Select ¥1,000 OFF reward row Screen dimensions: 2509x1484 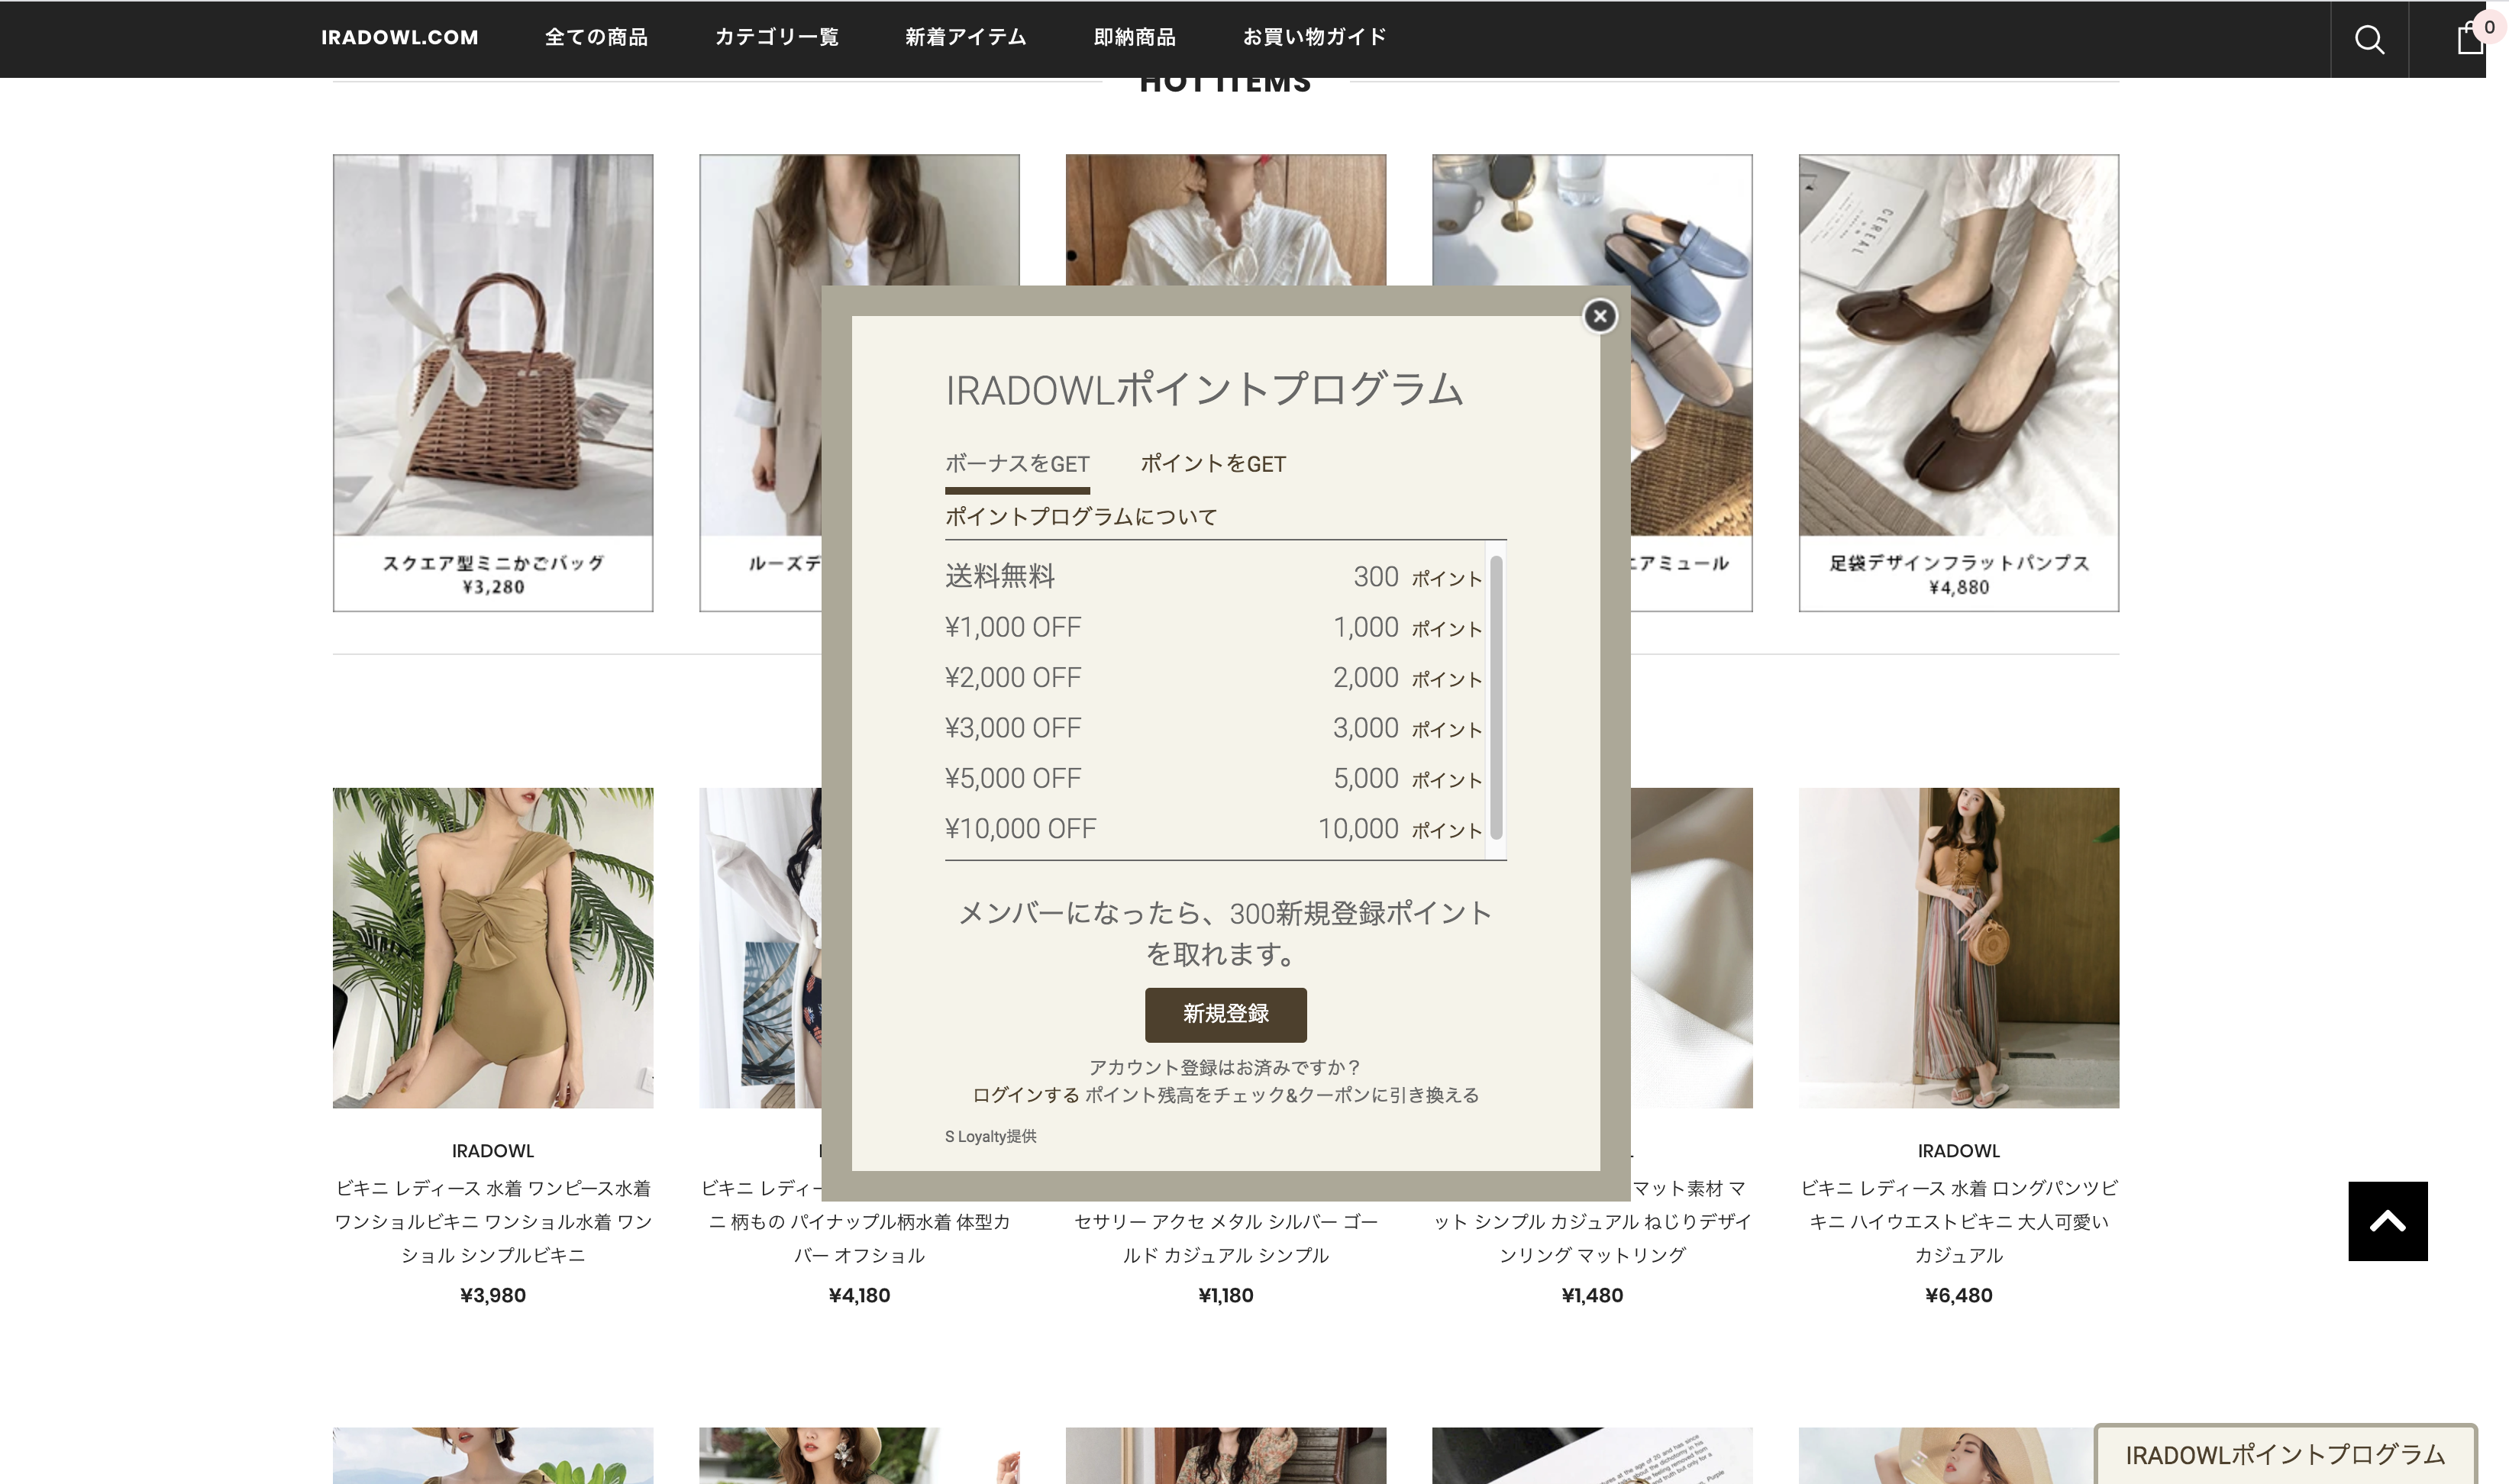(1214, 627)
